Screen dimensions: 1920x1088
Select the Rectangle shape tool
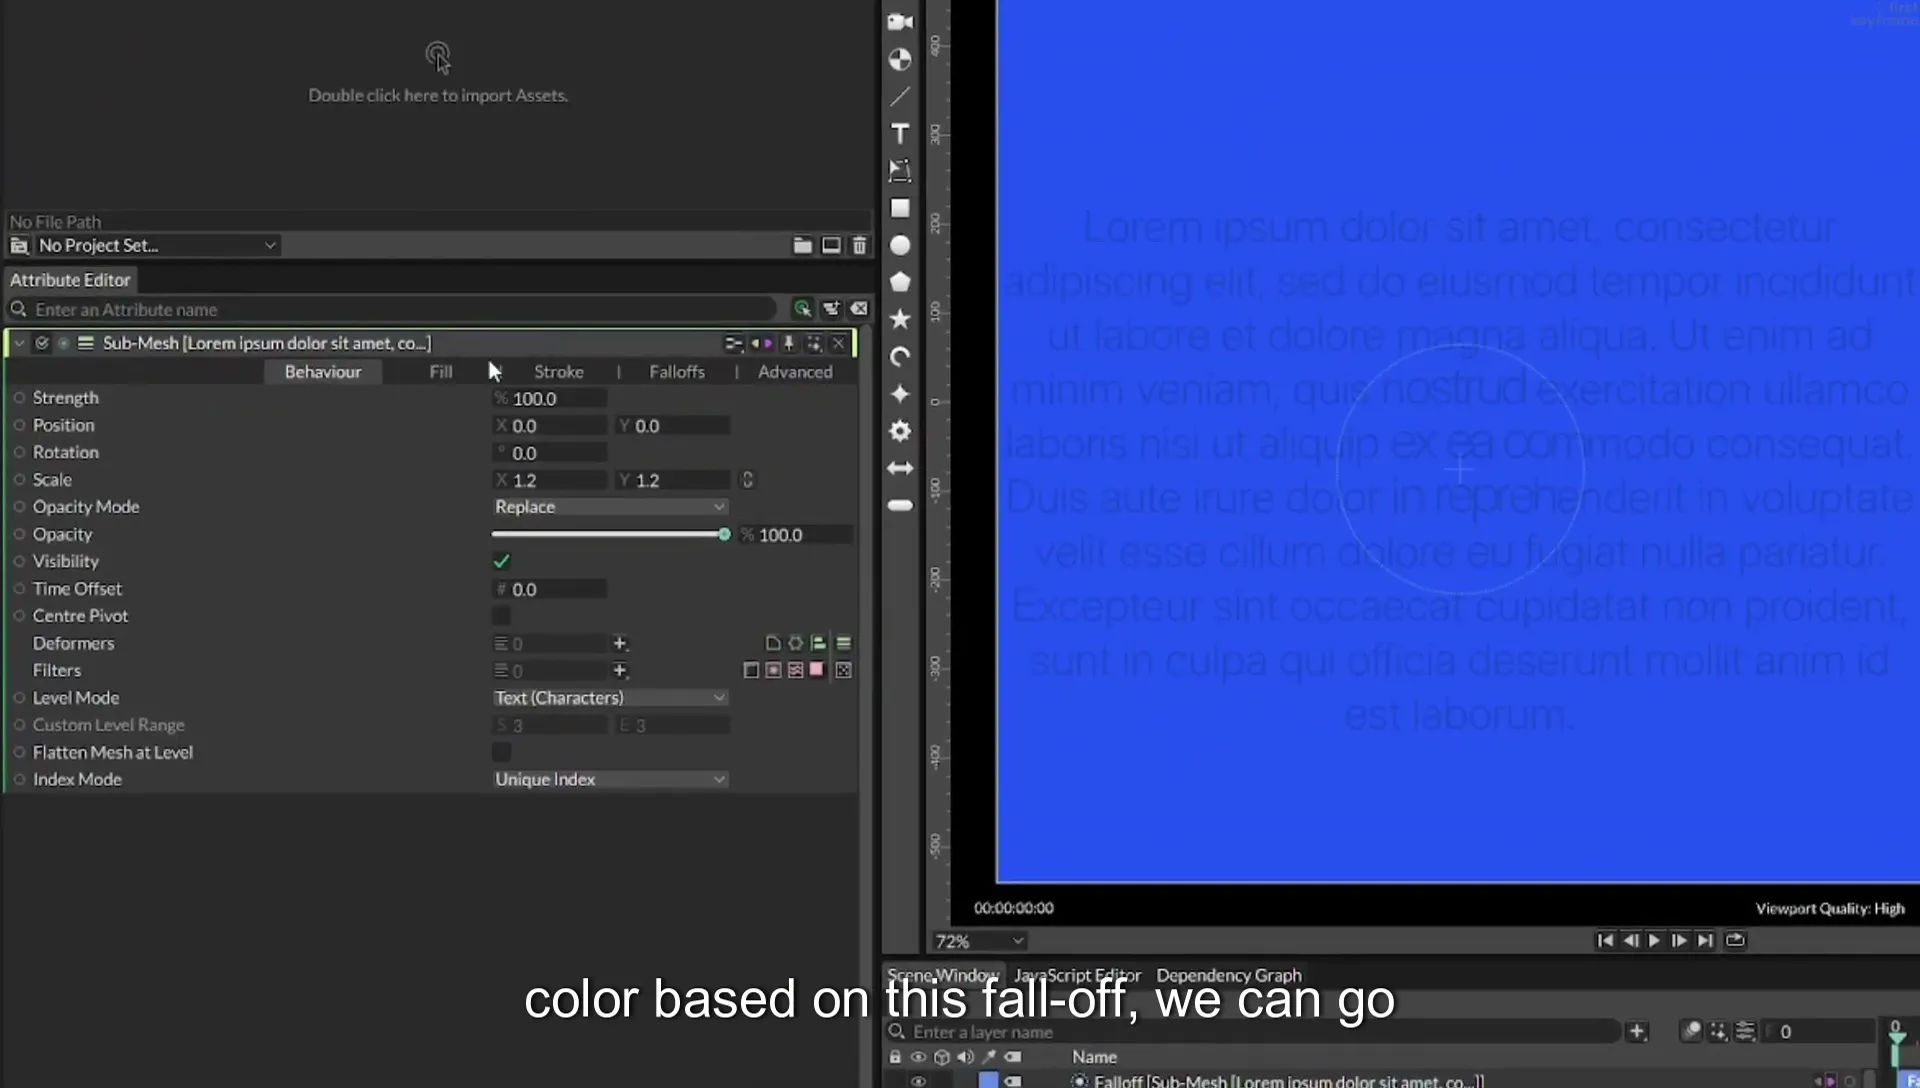coord(900,208)
